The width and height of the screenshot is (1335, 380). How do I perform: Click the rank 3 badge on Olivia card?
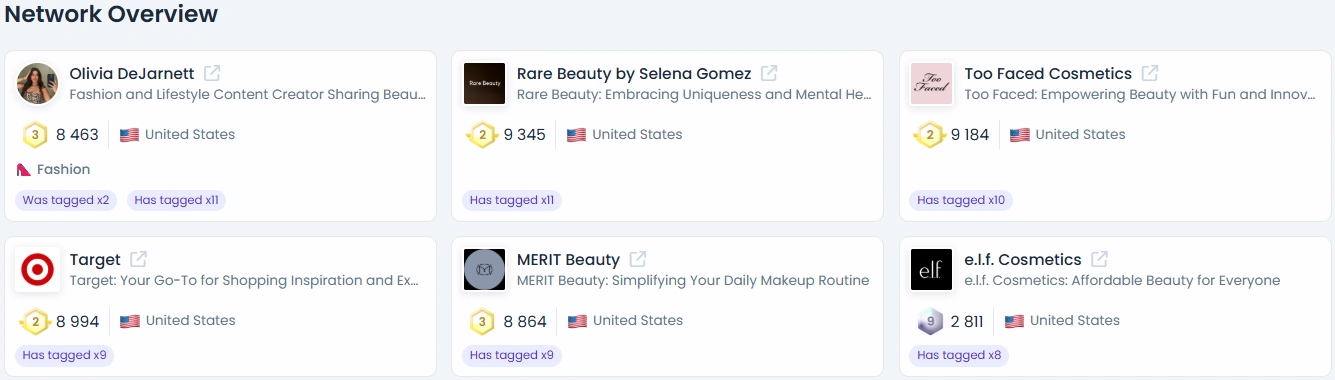(x=35, y=135)
